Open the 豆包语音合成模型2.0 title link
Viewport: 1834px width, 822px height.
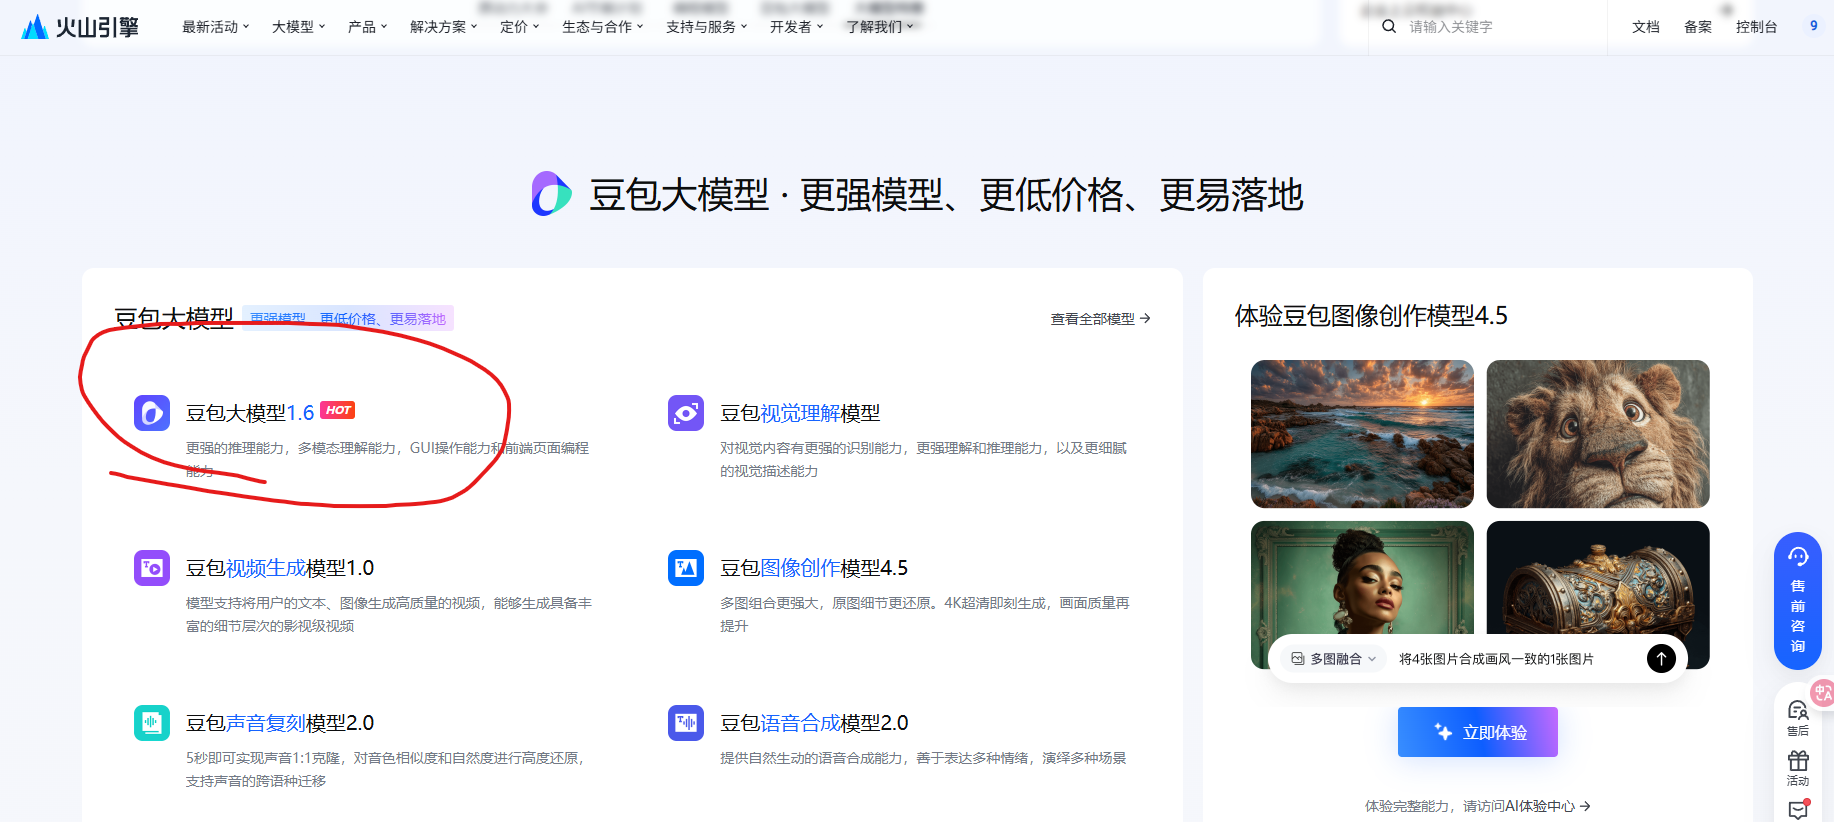click(x=814, y=723)
